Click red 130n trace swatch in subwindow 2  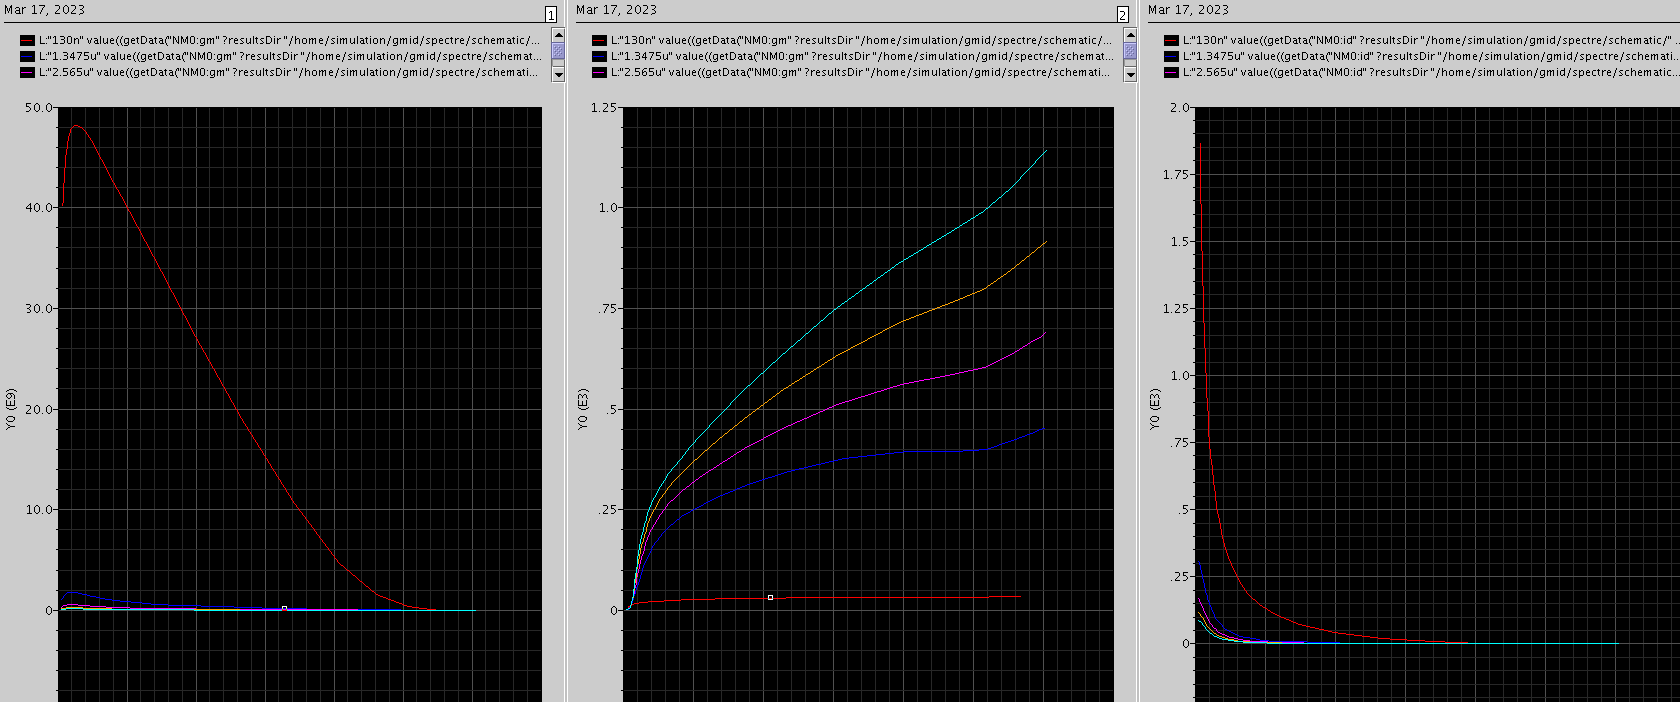click(x=600, y=41)
